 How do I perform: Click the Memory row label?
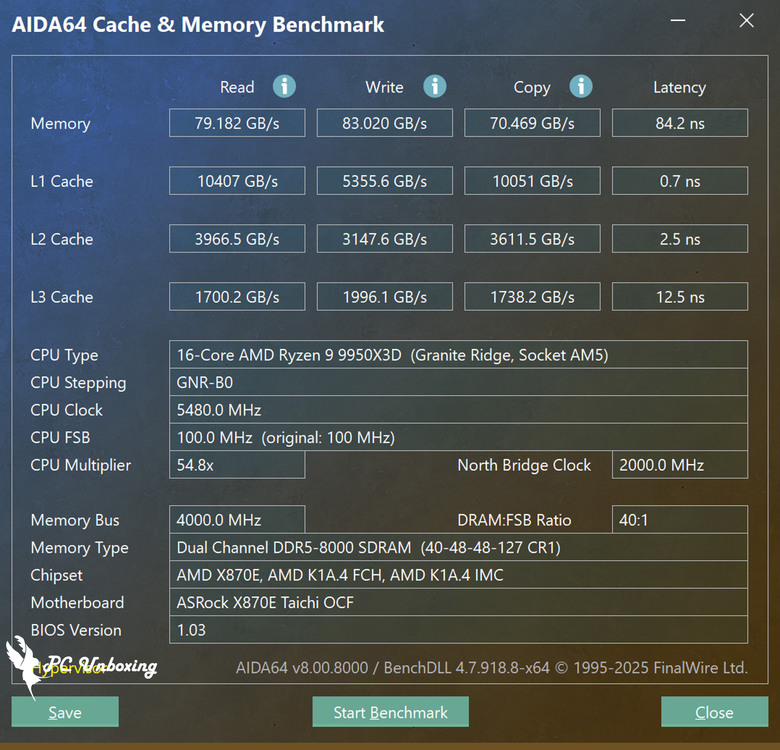point(61,123)
